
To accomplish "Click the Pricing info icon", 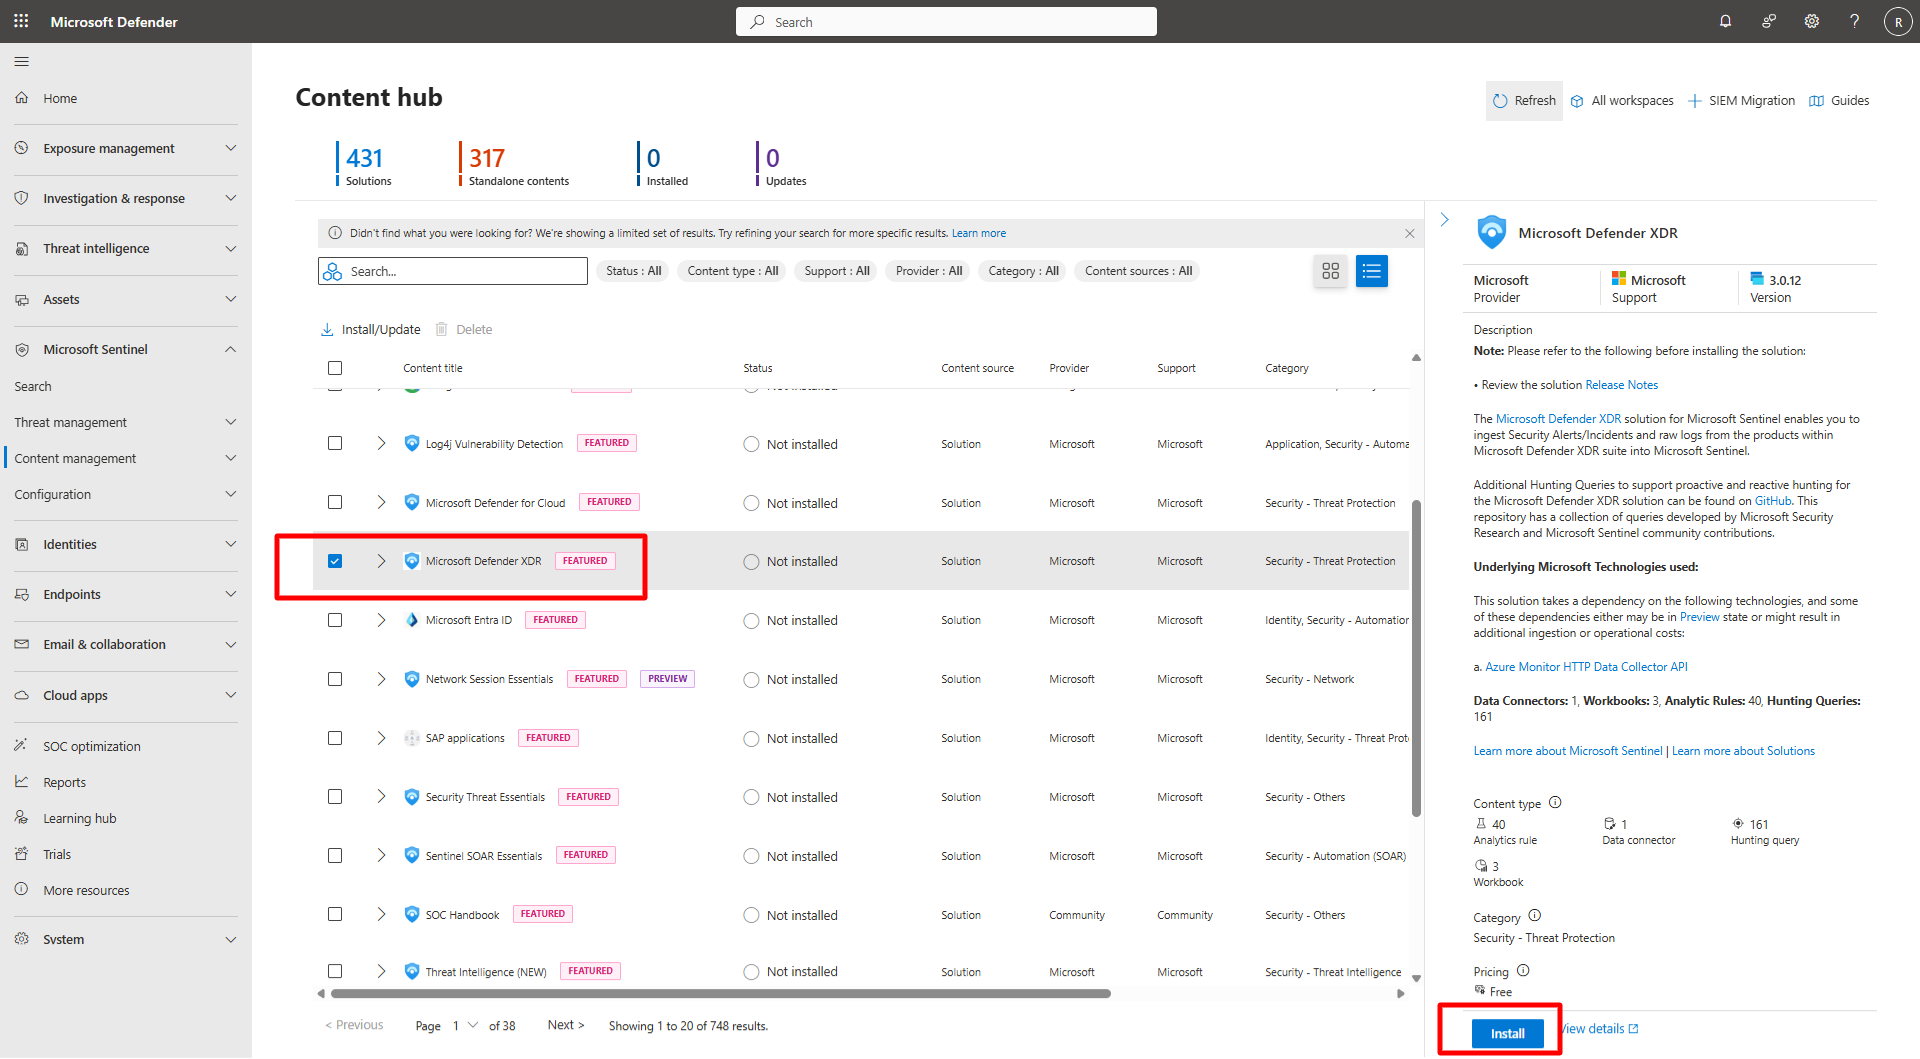I will (1523, 970).
